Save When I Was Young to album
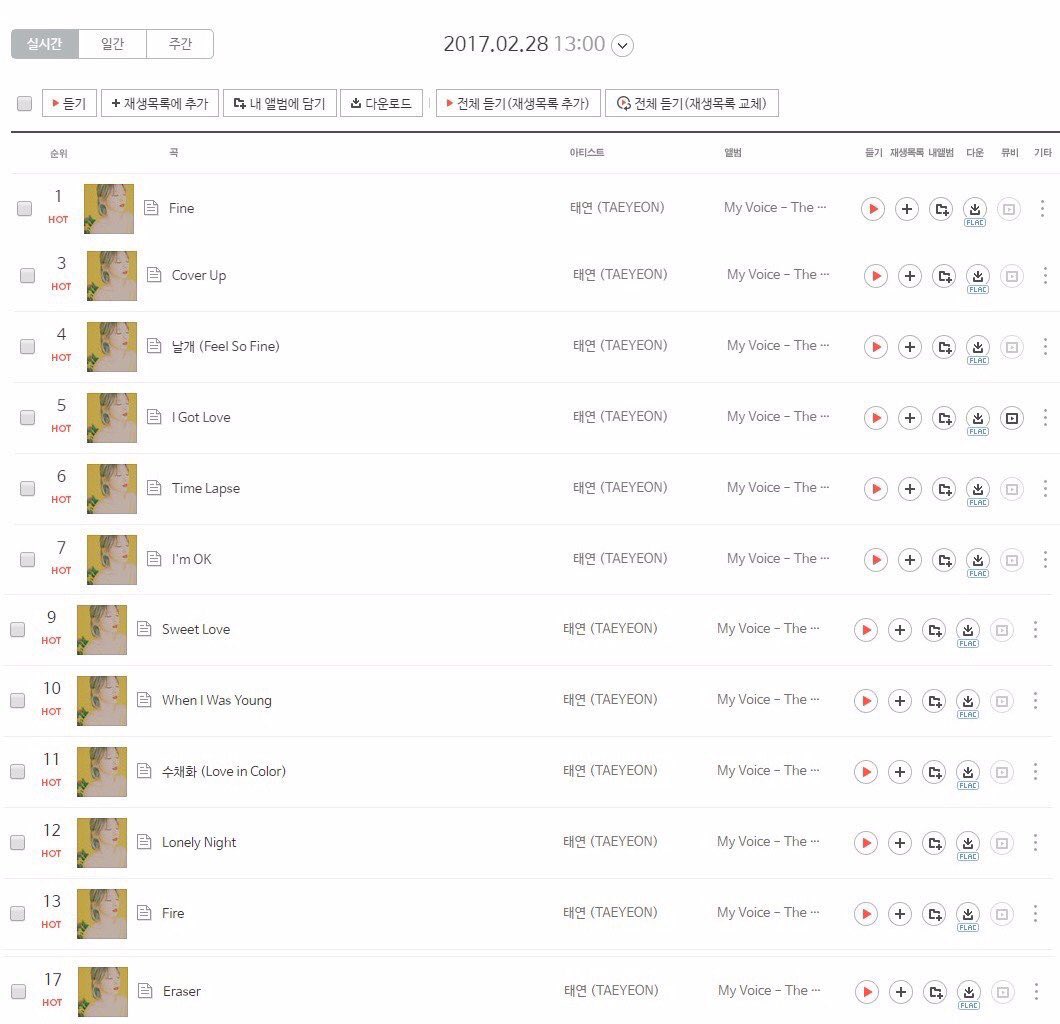The height and width of the screenshot is (1024, 1060). [934, 701]
